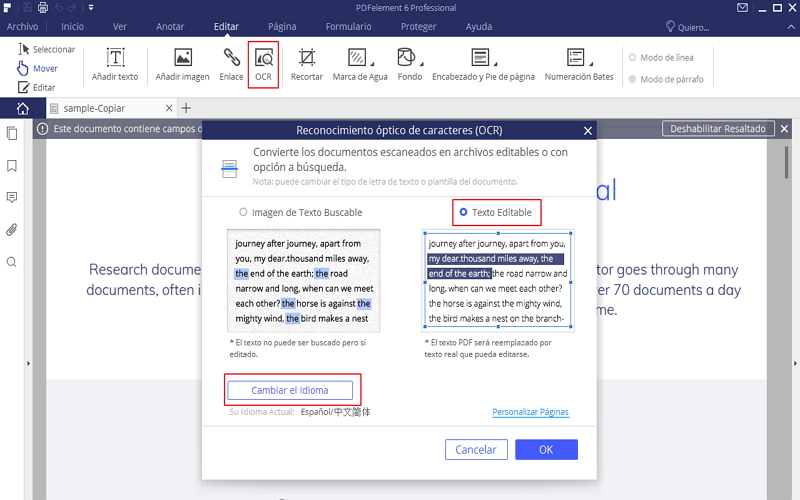Go to the home screen icon
The width and height of the screenshot is (800, 500).
pos(22,108)
